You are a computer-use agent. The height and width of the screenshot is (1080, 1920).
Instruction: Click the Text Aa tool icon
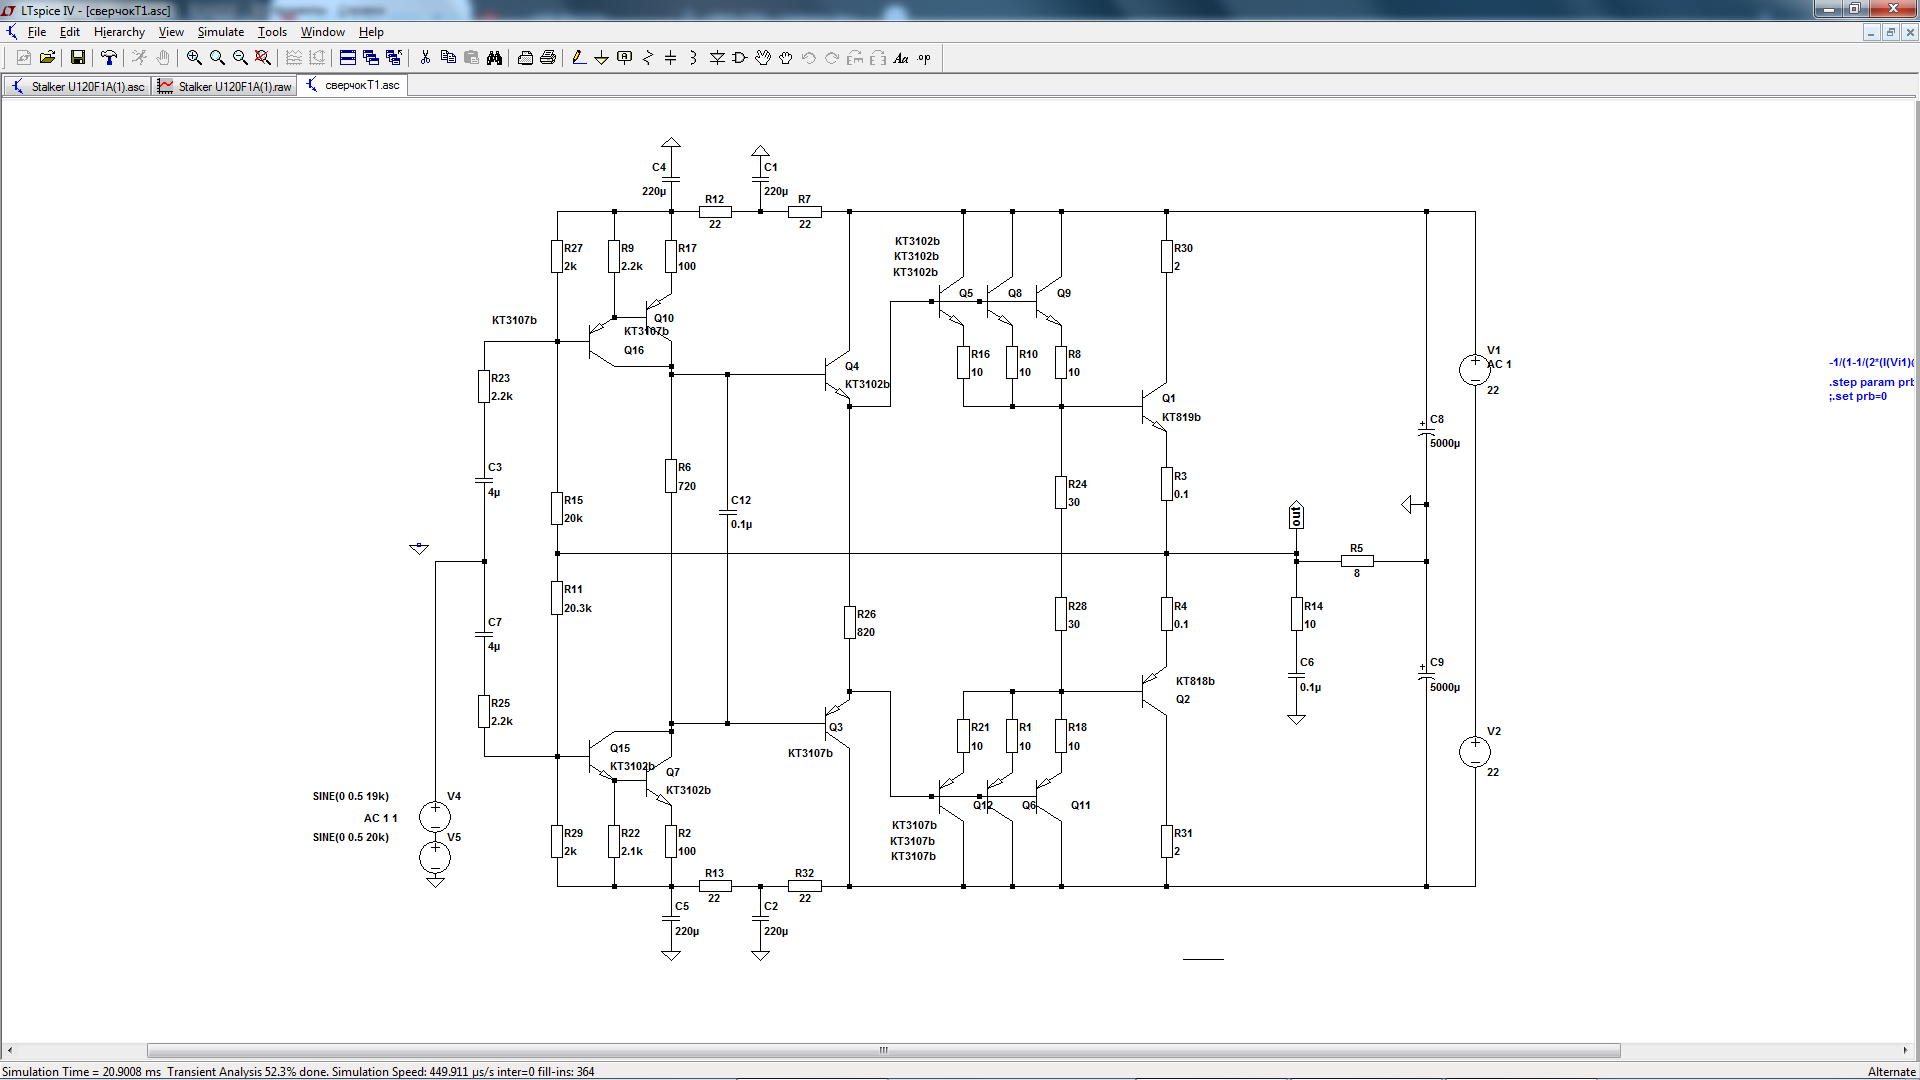pyautogui.click(x=900, y=58)
